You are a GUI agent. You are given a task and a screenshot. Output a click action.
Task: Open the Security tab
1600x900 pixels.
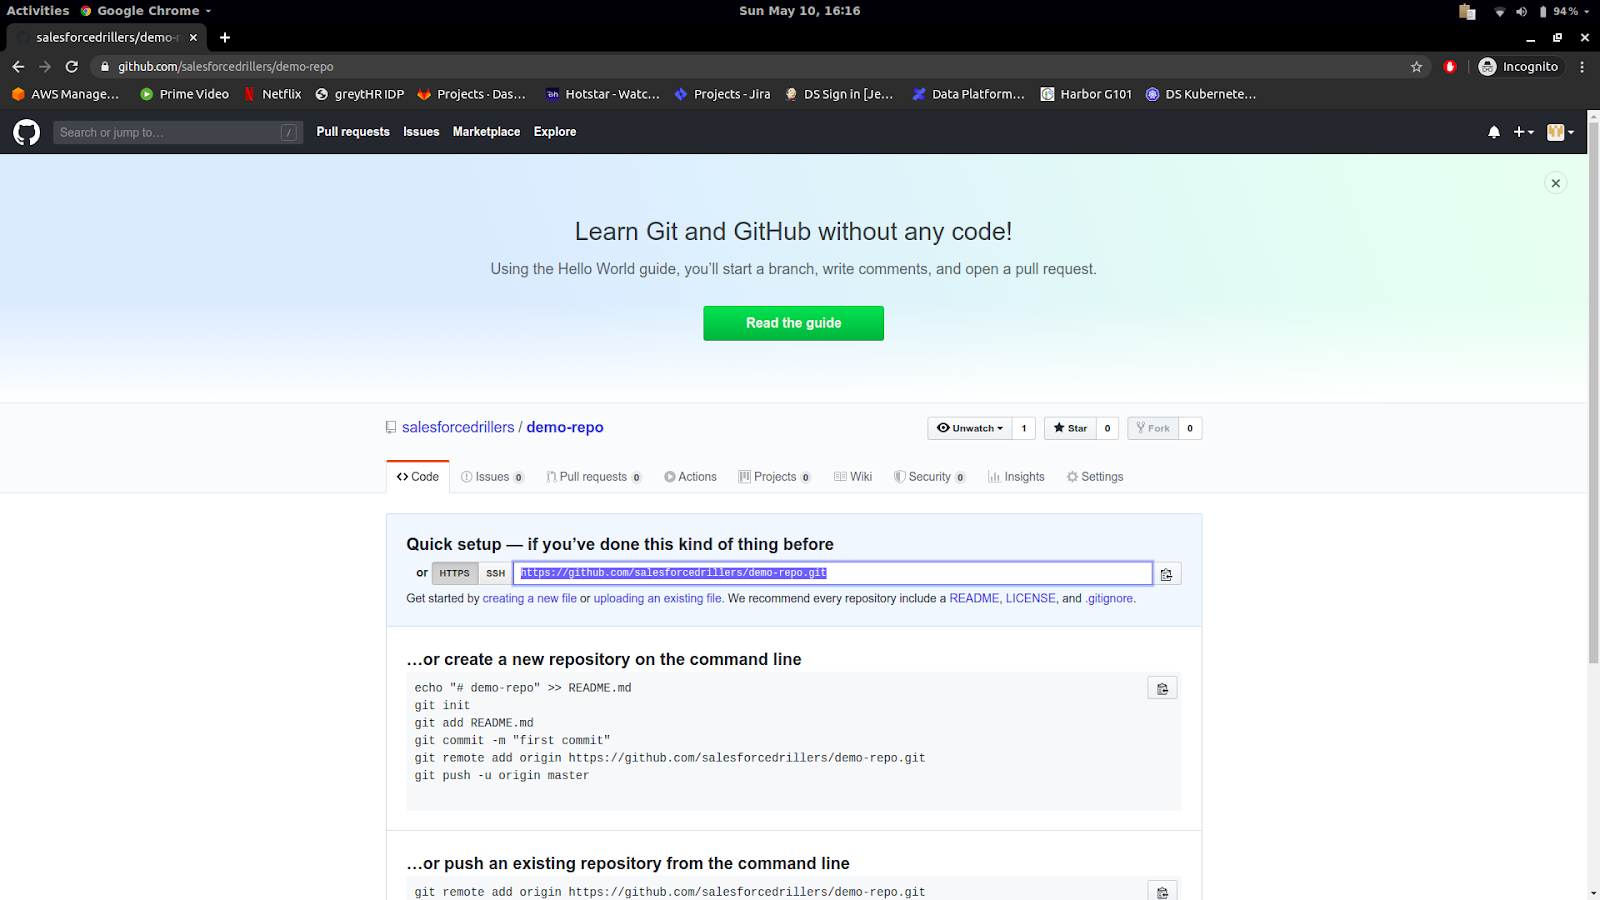pos(930,477)
